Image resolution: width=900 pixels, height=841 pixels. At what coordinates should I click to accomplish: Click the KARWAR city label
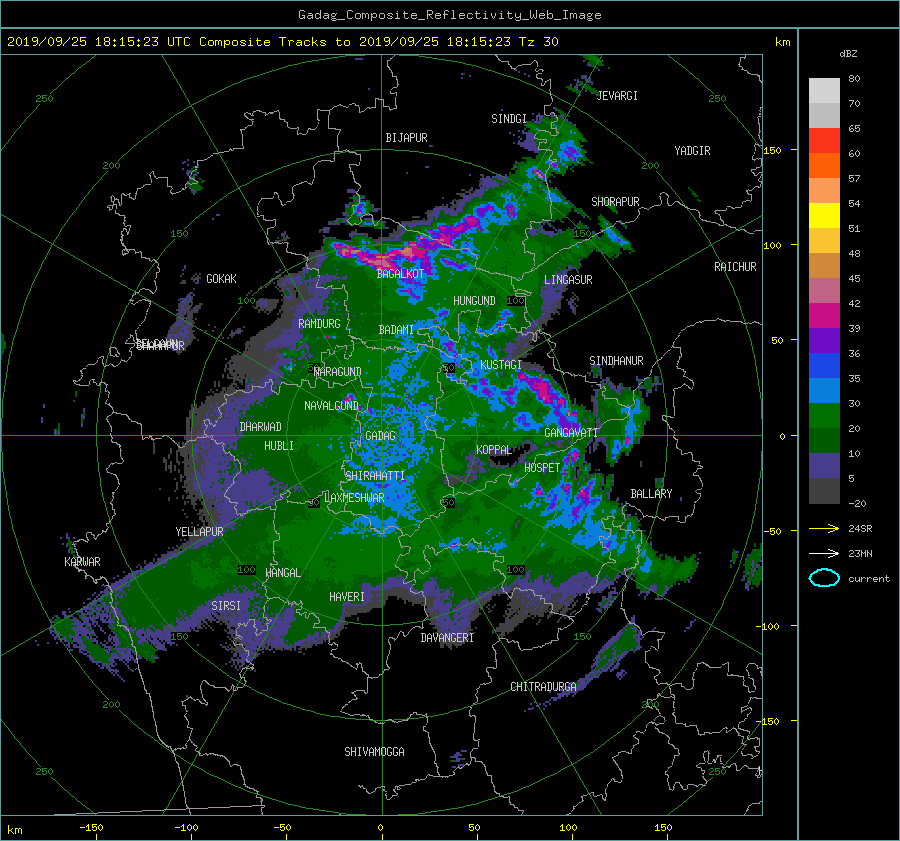tap(82, 562)
